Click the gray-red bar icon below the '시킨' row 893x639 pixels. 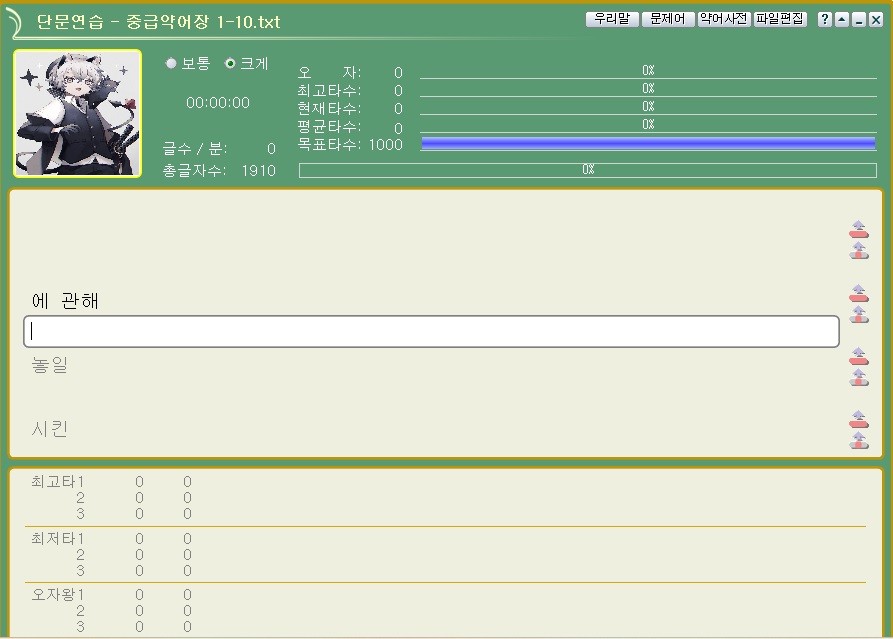point(859,441)
